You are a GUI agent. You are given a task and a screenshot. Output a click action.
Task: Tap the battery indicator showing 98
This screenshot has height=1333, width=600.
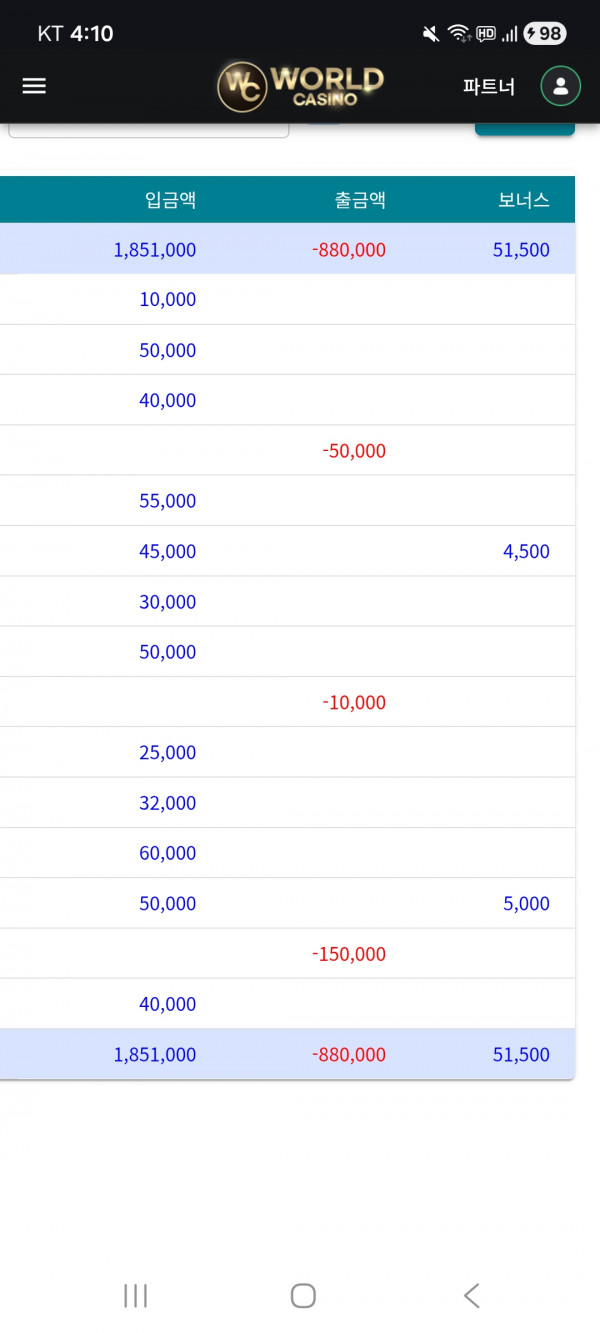click(x=545, y=34)
